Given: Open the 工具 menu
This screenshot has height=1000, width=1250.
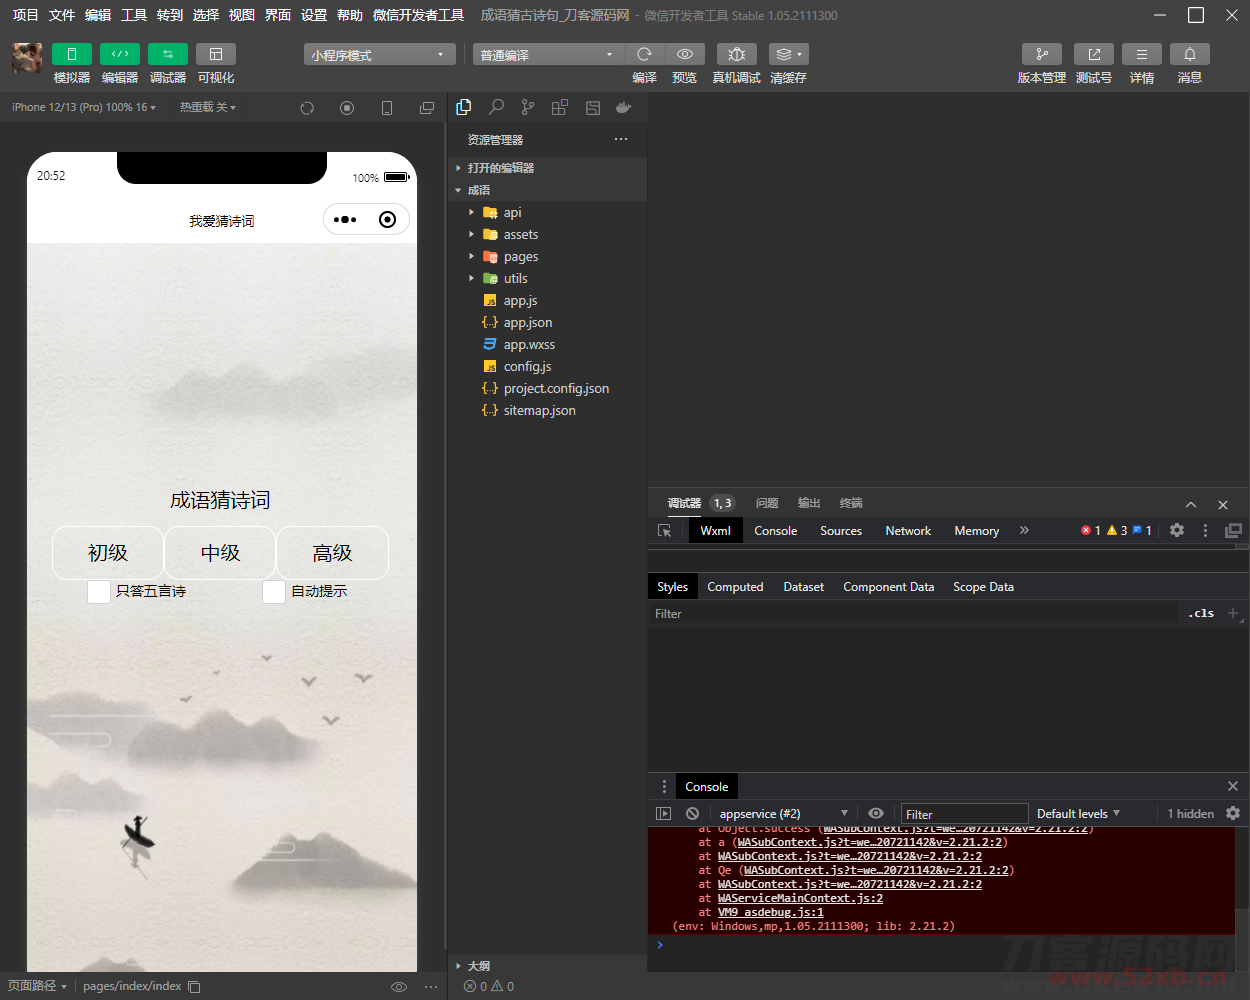Looking at the screenshot, I should pos(134,15).
